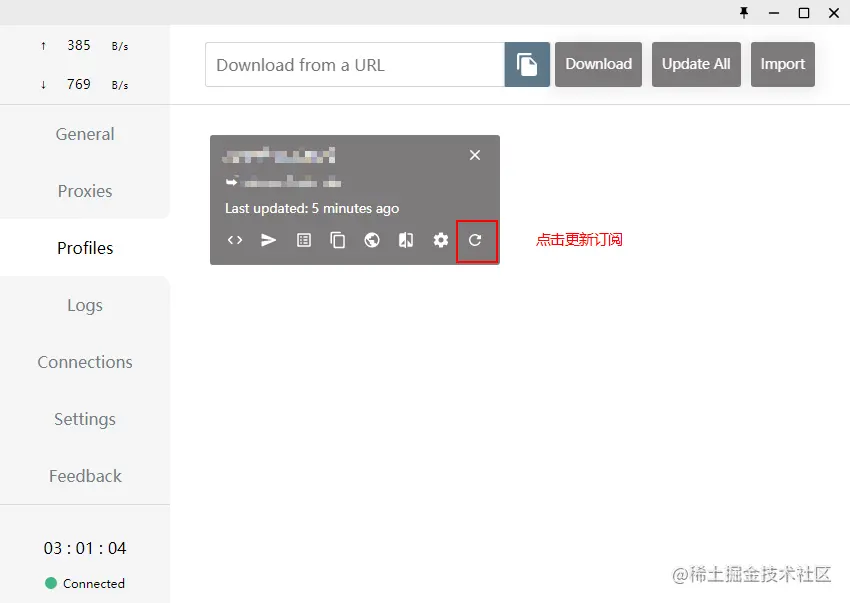The height and width of the screenshot is (603, 850).
Task: Remove profile with the X icon on card
Action: click(x=475, y=155)
